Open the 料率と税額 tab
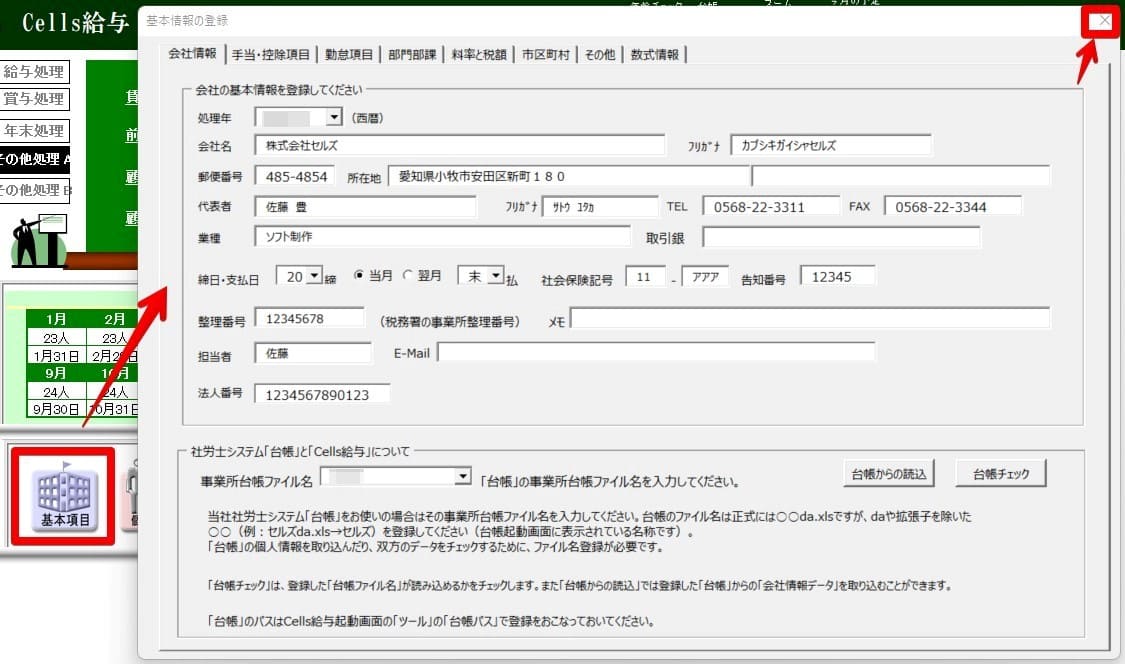1125x664 pixels. [478, 55]
